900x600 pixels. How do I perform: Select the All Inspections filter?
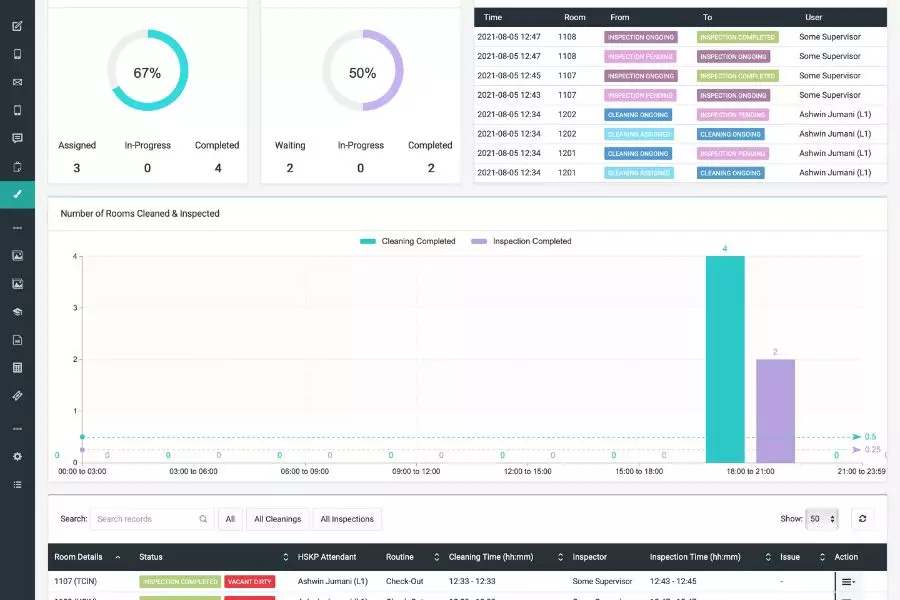[x=347, y=519]
